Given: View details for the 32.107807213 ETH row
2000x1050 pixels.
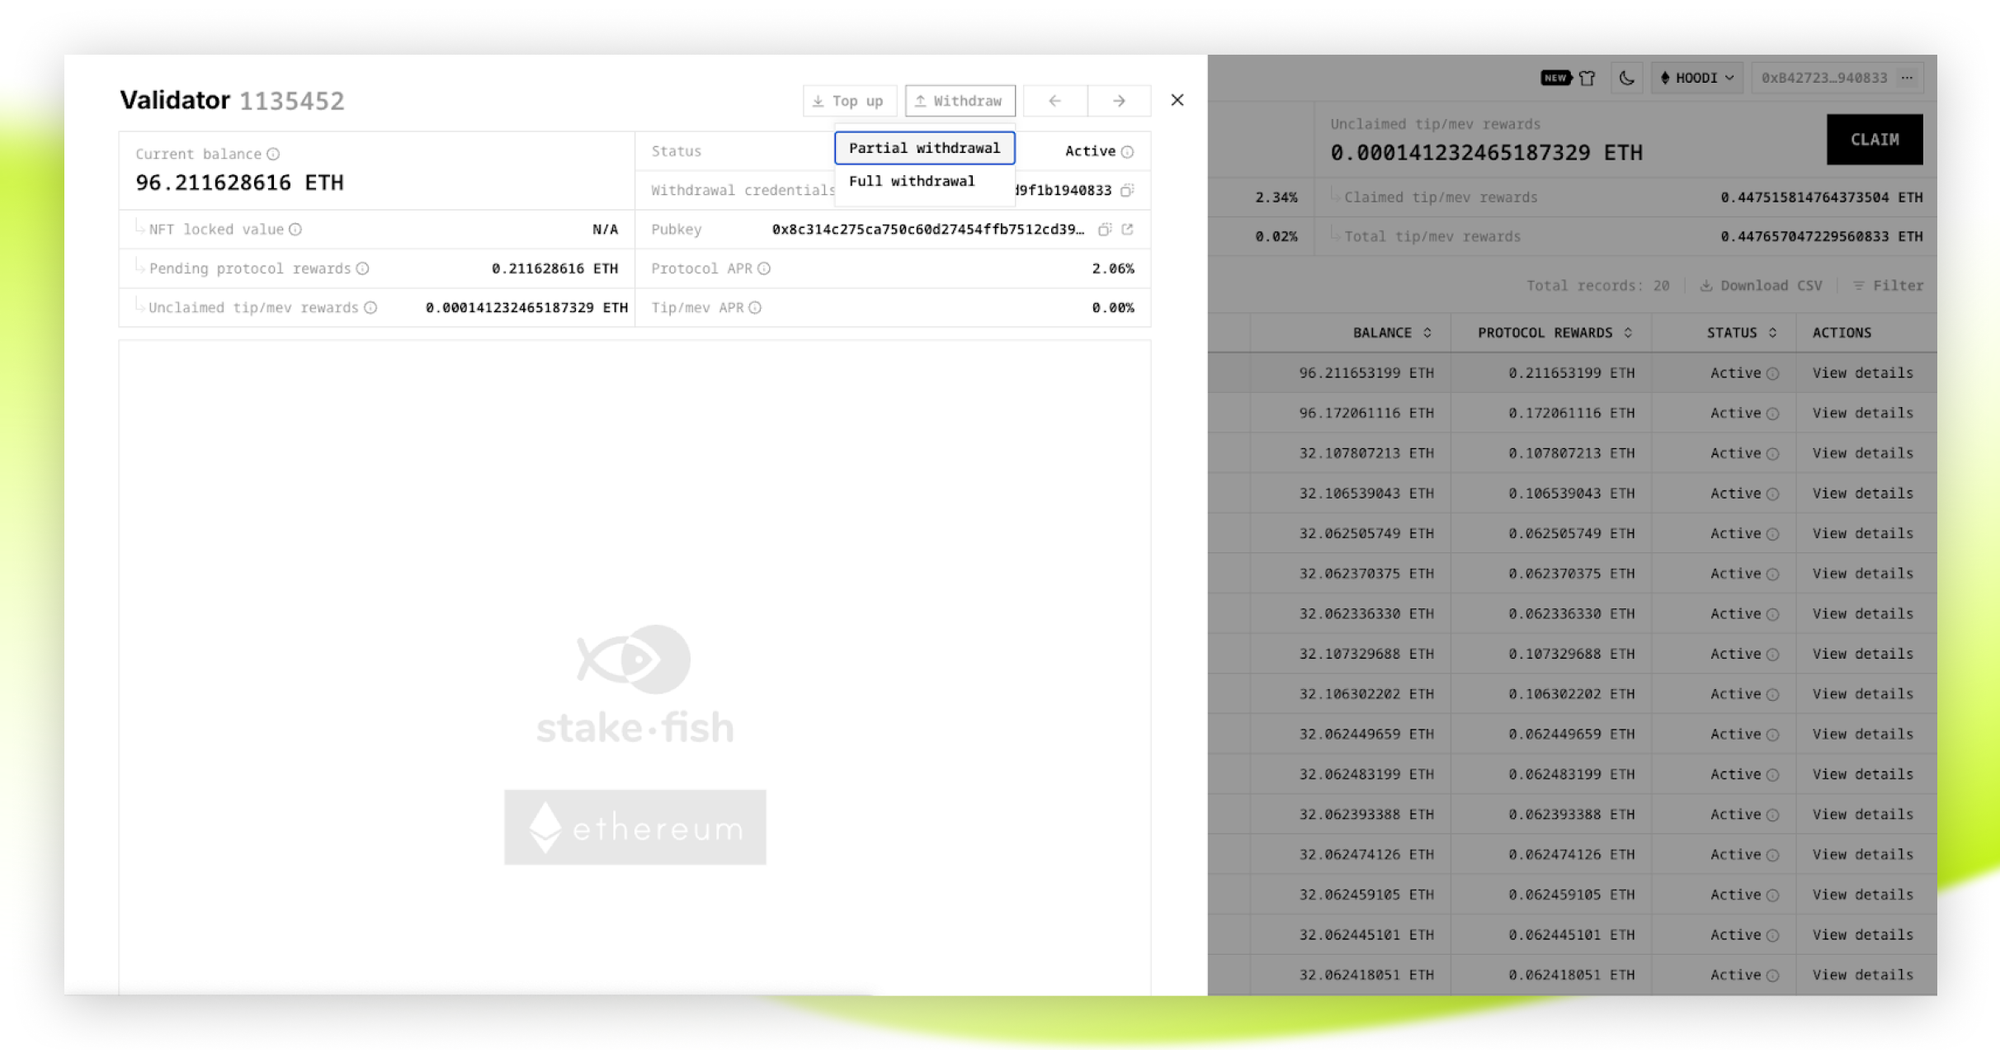Looking at the screenshot, I should pos(1863,453).
